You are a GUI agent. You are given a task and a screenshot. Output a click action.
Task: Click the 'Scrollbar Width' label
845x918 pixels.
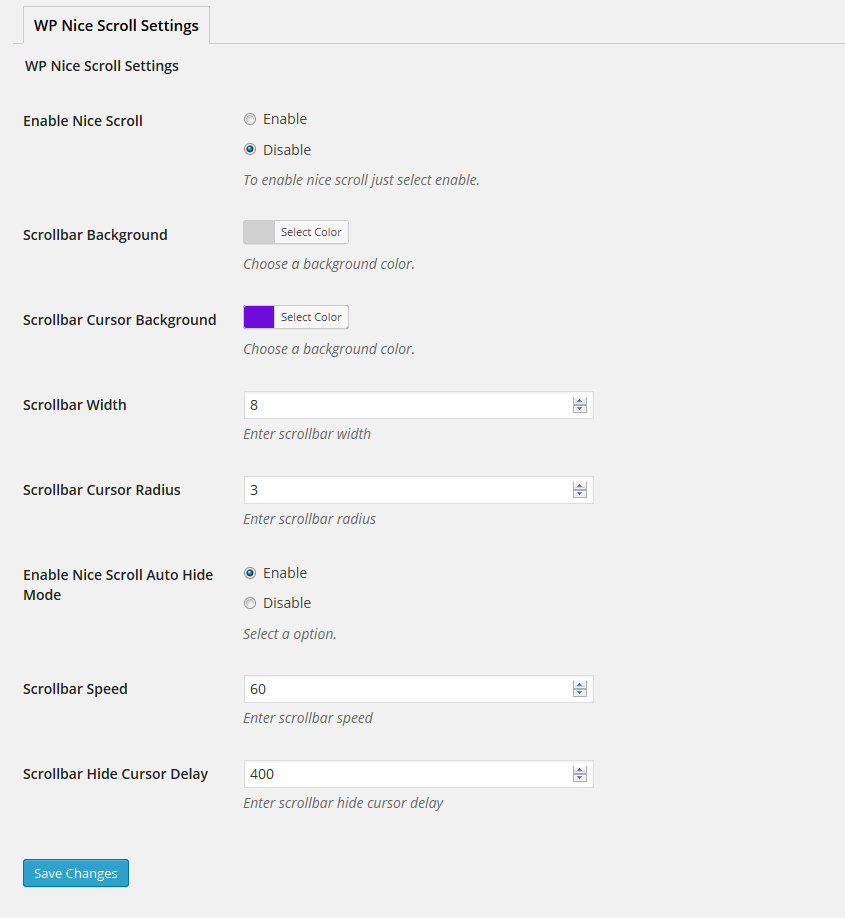74,405
